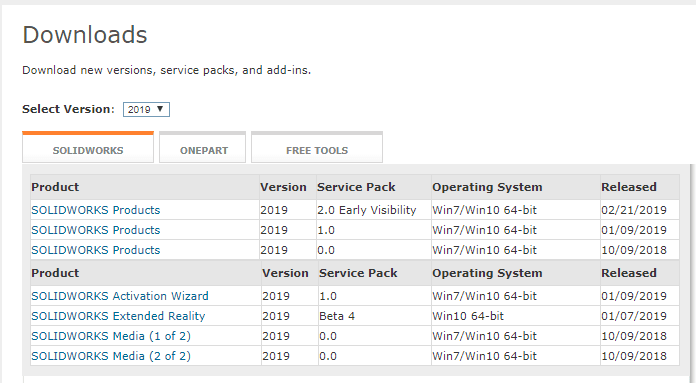
Task: Switch to the SOLIDWORKS tab
Action: click(88, 147)
